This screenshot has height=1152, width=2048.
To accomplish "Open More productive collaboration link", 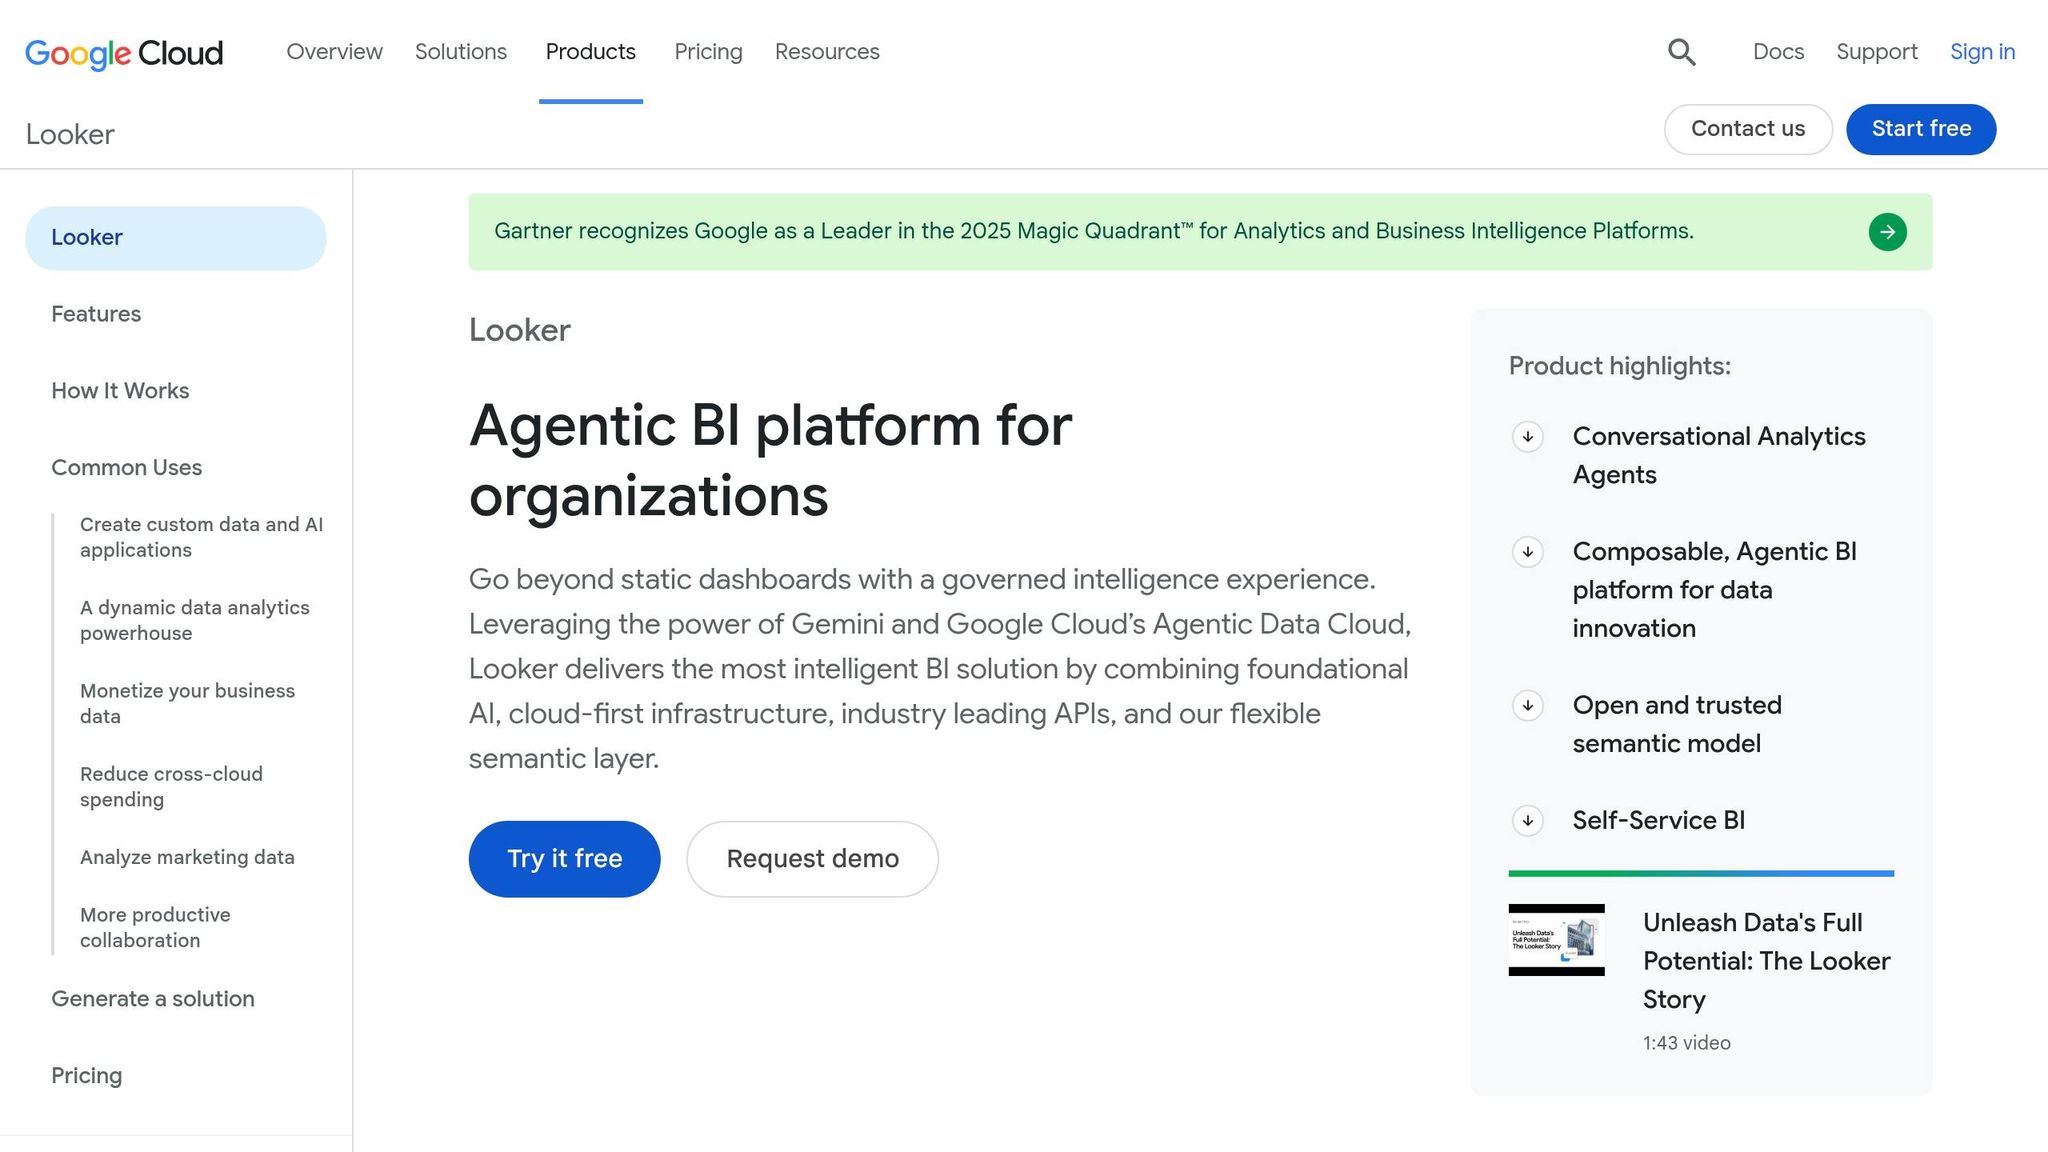I will coord(155,927).
